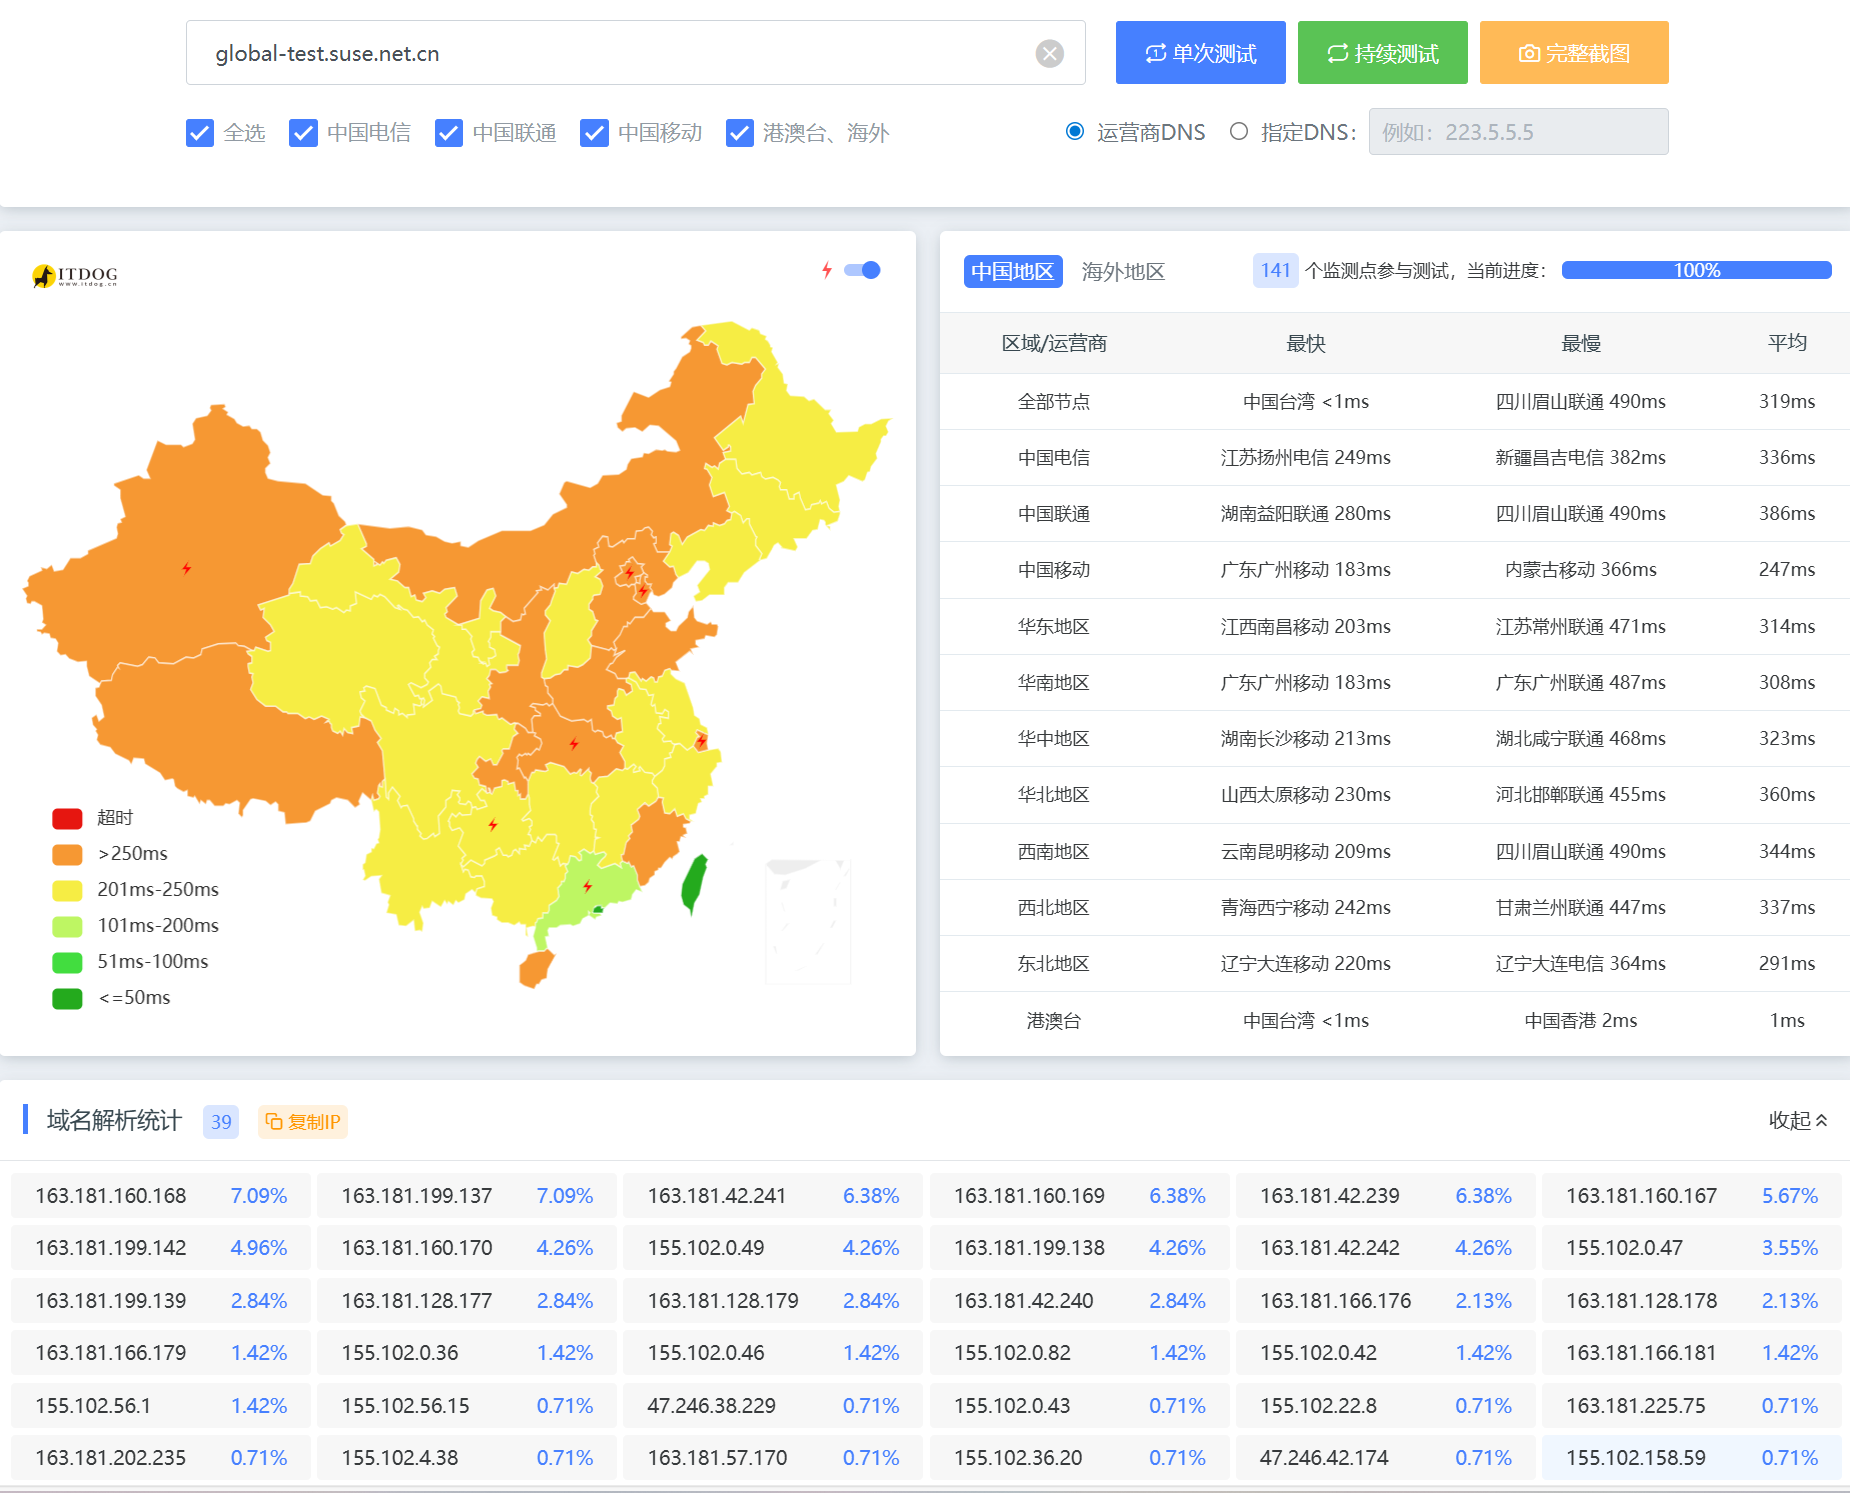Image resolution: width=1850 pixels, height=1493 pixels.
Task: Clear the domain input with the X icon
Action: pyautogui.click(x=1049, y=53)
